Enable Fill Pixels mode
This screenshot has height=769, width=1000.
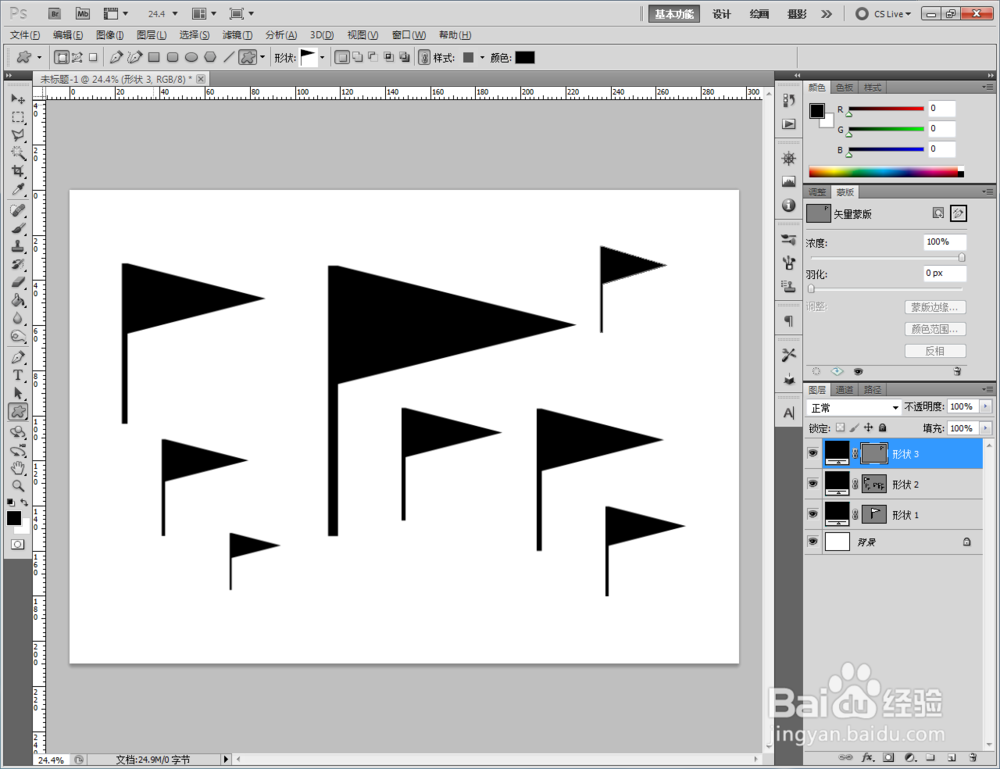pos(93,57)
